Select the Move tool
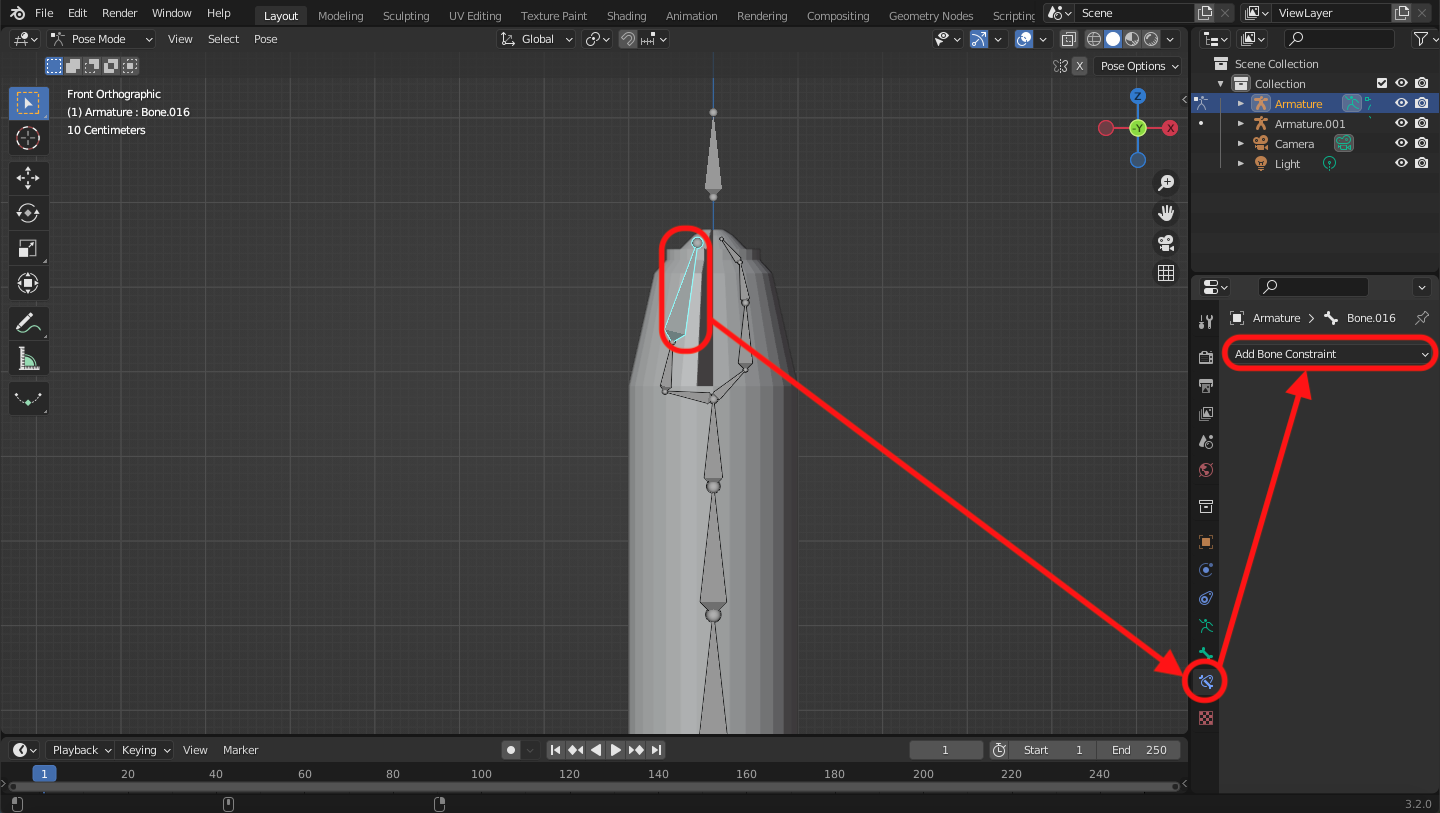Image resolution: width=1440 pixels, height=813 pixels. tap(28, 179)
